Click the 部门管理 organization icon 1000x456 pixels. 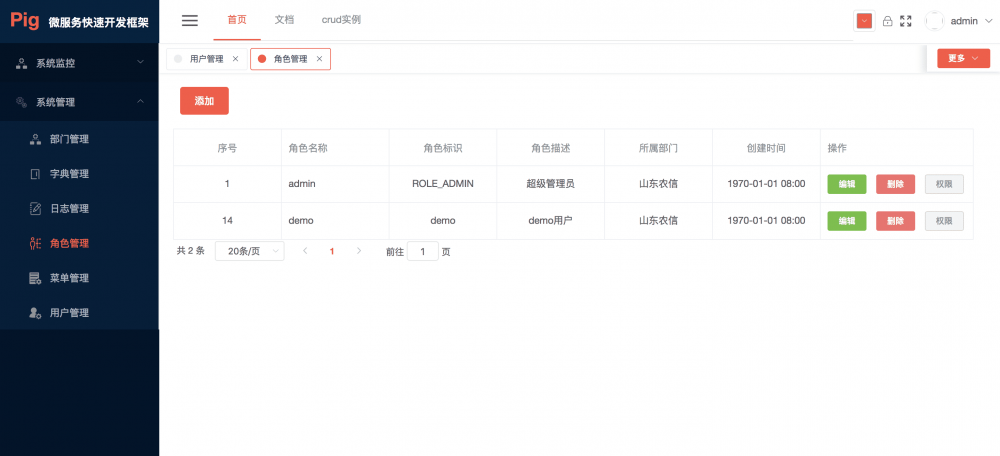[35, 139]
